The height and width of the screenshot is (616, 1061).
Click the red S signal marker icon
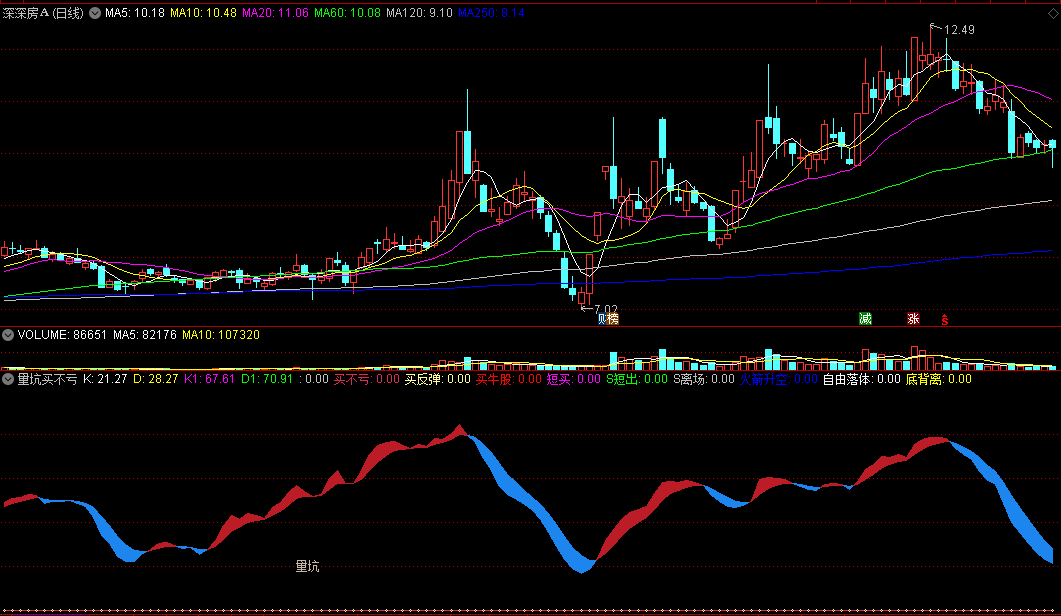945,320
